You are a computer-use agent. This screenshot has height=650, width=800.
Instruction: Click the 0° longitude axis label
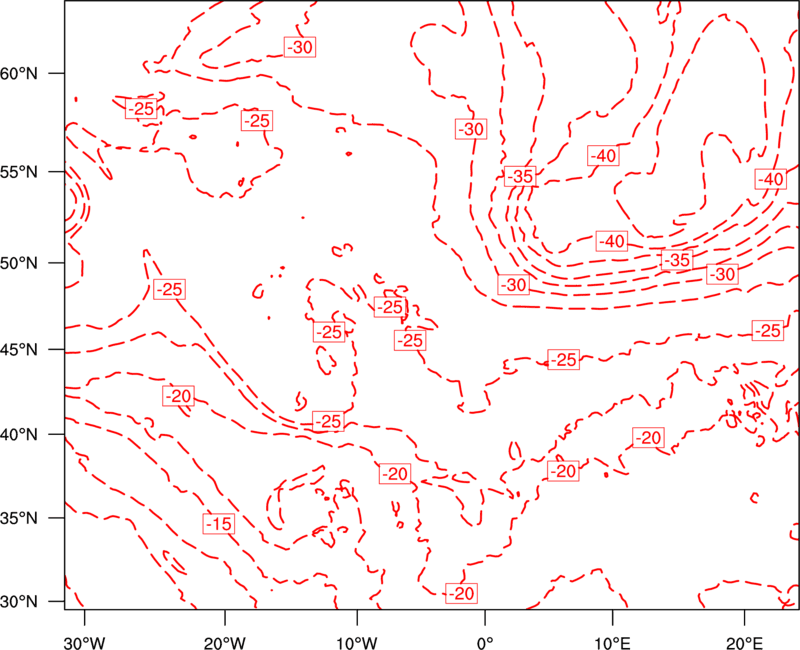[485, 642]
